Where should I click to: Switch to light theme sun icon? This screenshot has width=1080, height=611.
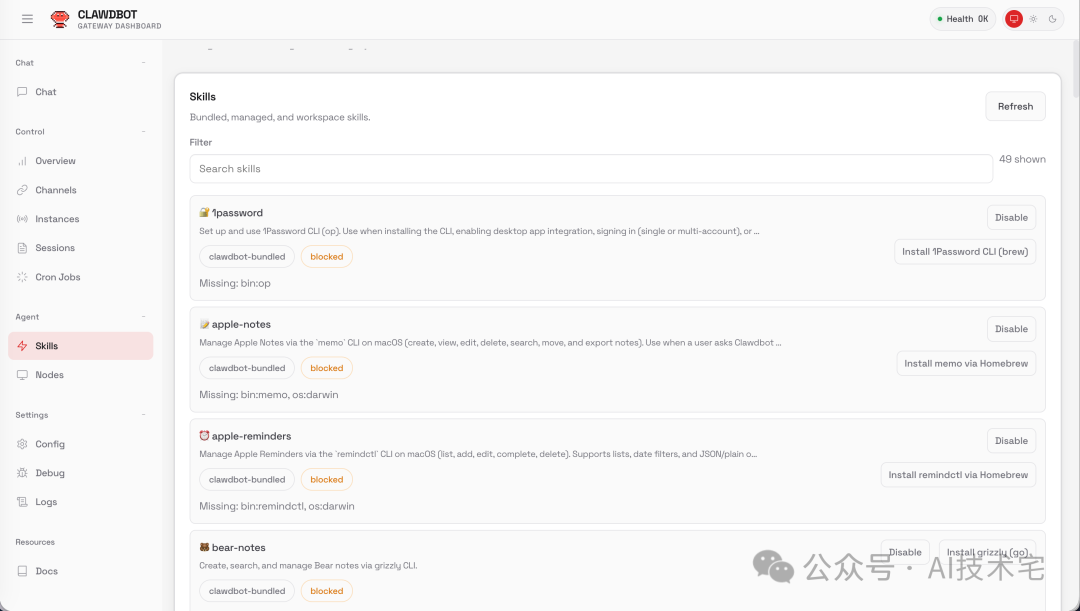[1033, 19]
